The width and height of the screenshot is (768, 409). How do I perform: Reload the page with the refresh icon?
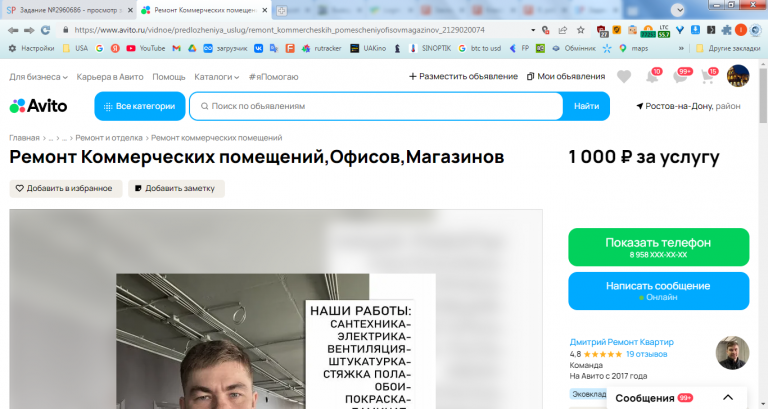[x=46, y=30]
